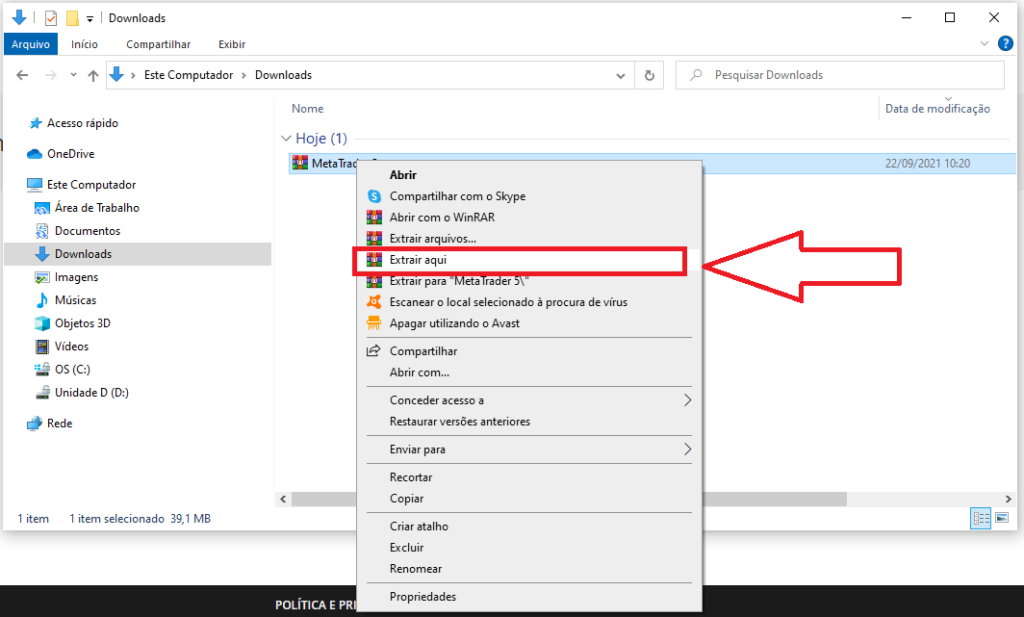
Task: Expand the Conceder acesso a submenu
Action: pyautogui.click(x=687, y=400)
